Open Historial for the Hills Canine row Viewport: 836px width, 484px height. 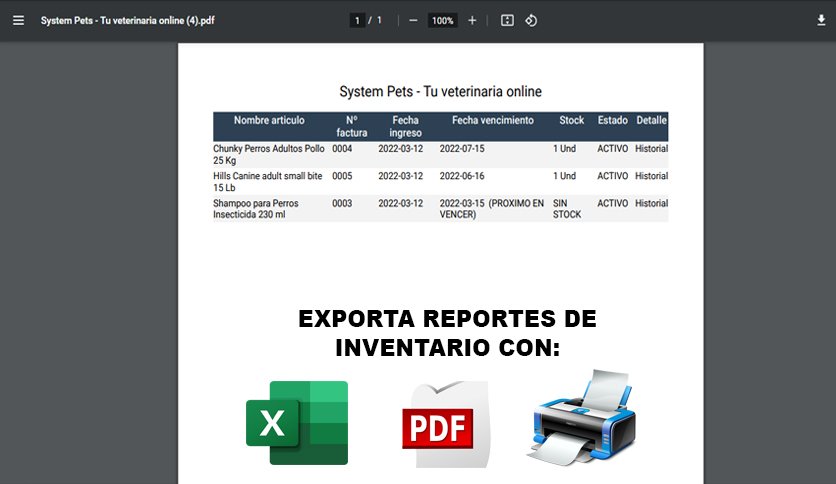tap(652, 176)
